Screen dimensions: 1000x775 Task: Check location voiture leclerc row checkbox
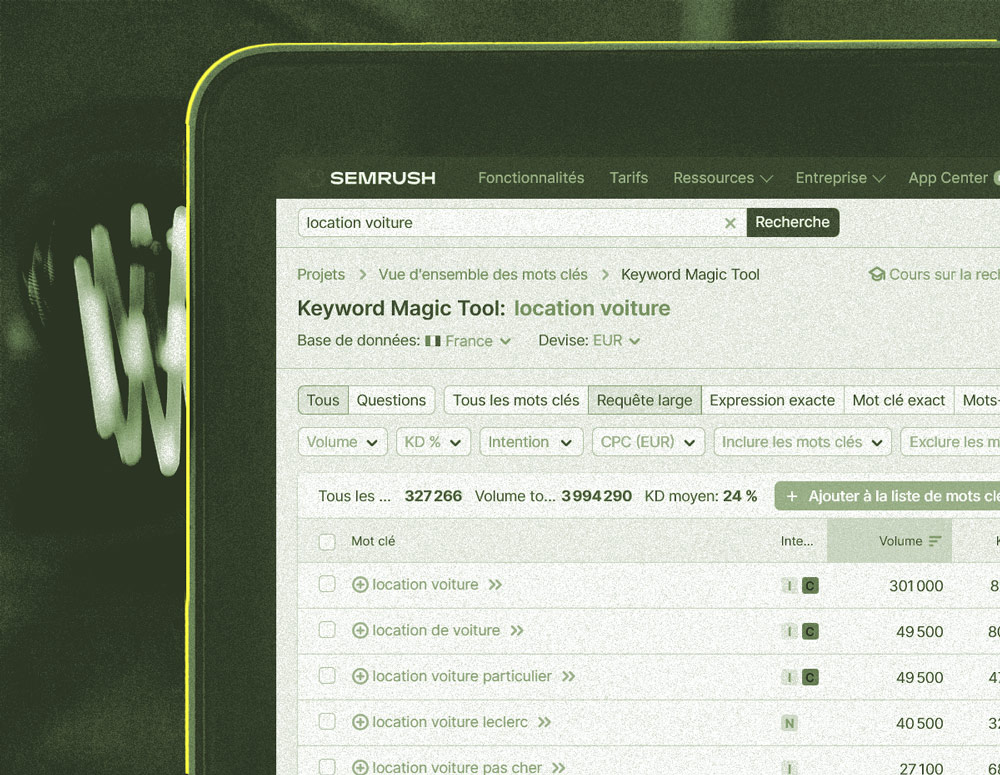point(327,722)
